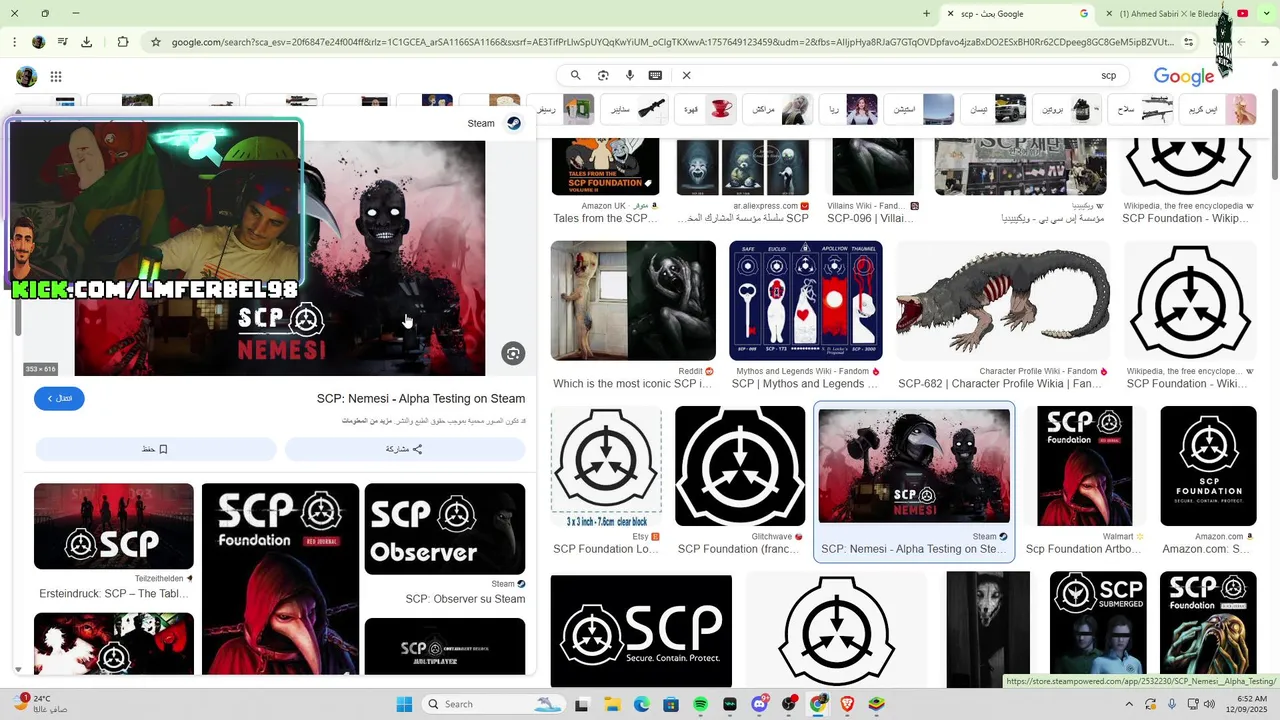Click the Google logo
1280x720 pixels.
[x=1184, y=76]
